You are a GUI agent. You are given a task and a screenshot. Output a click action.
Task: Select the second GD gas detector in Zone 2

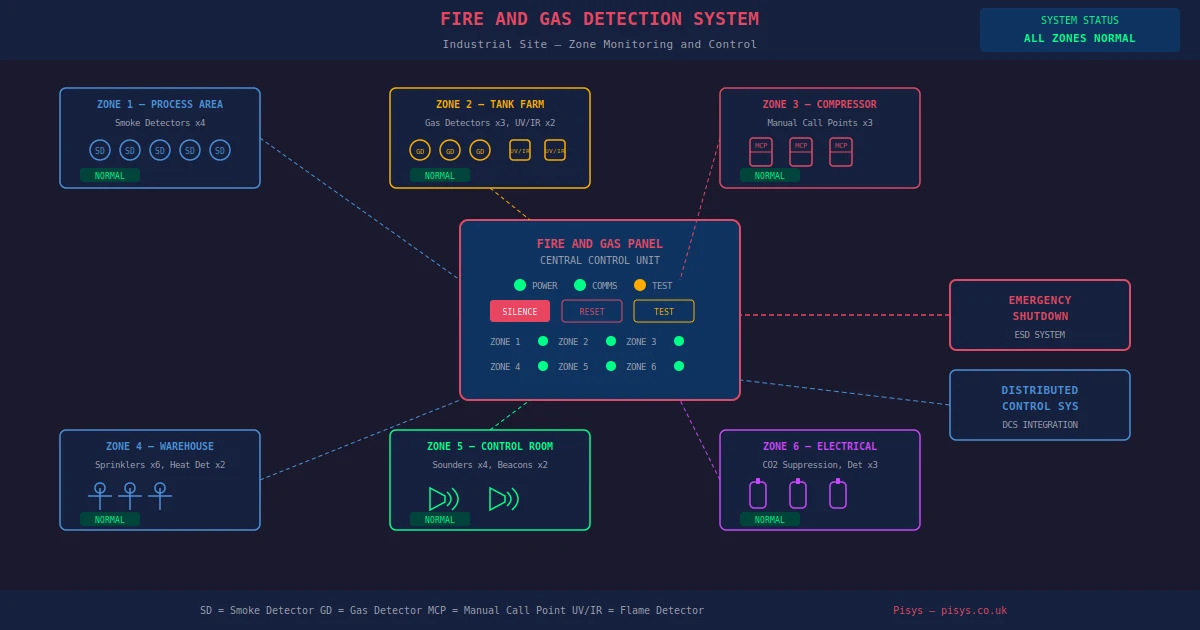click(x=450, y=150)
